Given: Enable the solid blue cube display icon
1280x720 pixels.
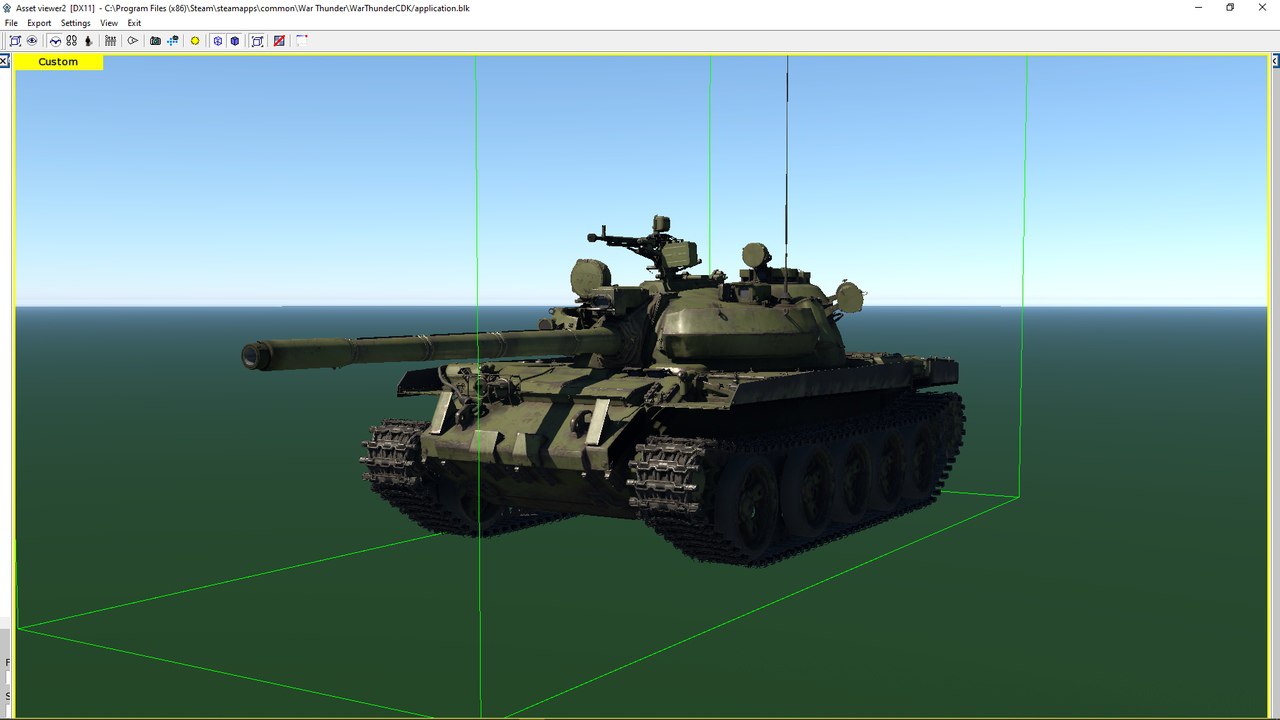Looking at the screenshot, I should (235, 41).
